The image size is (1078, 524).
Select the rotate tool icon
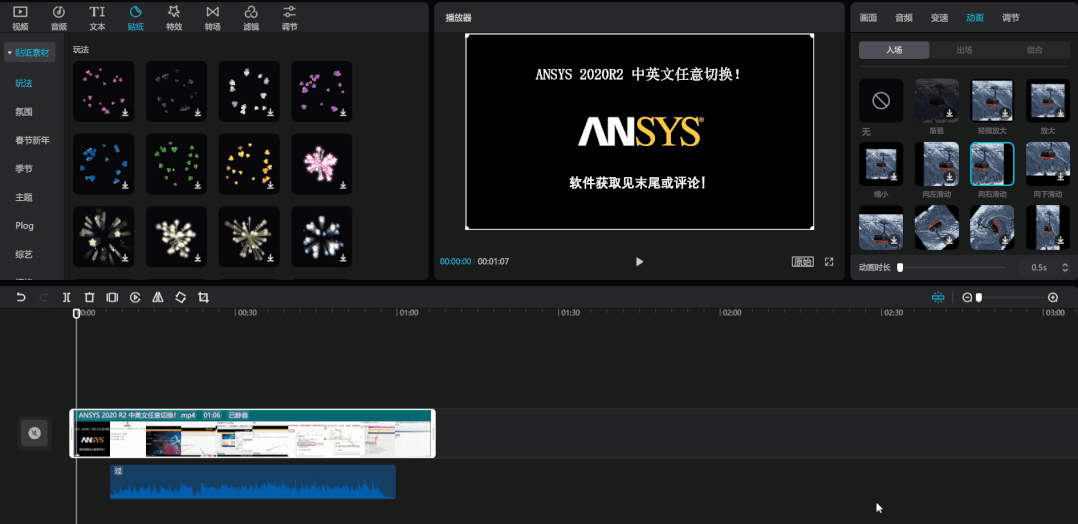pyautogui.click(x=180, y=297)
